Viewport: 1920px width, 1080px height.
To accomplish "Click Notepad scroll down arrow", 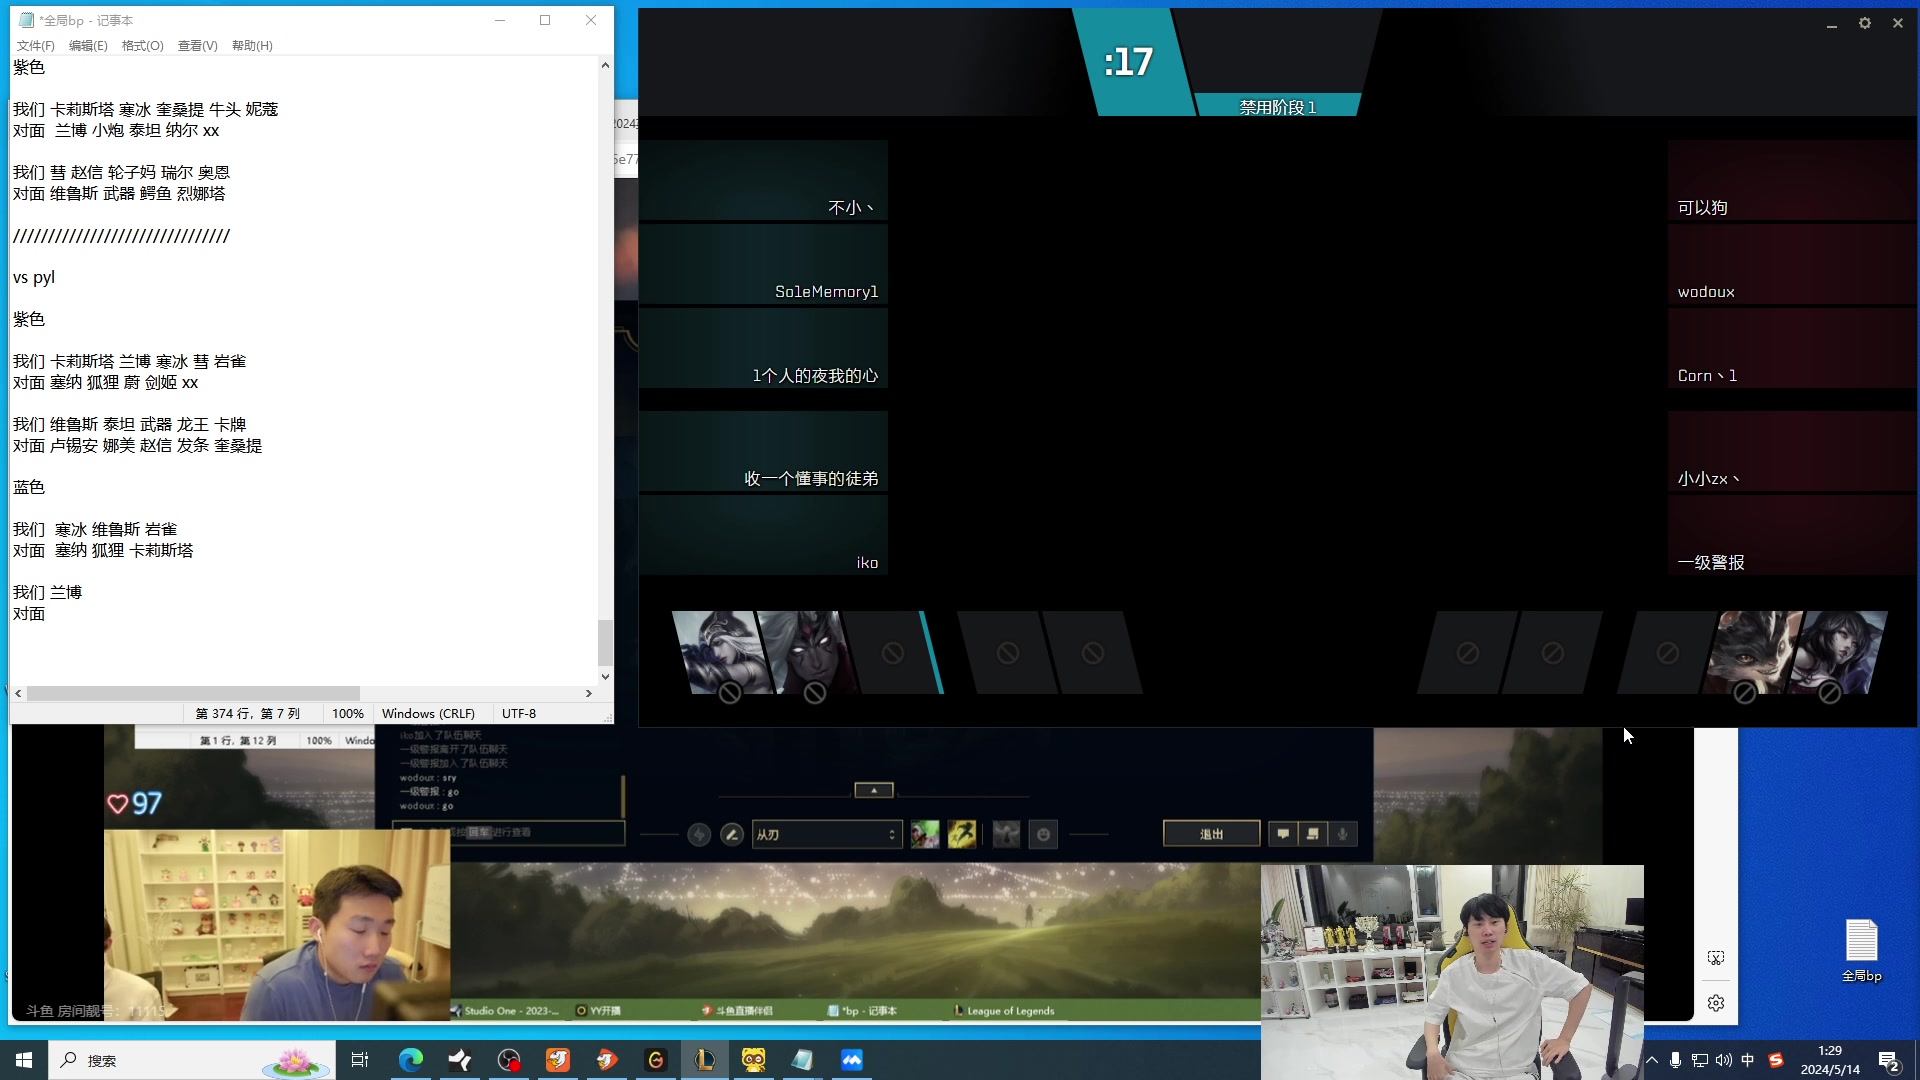I will click(605, 677).
